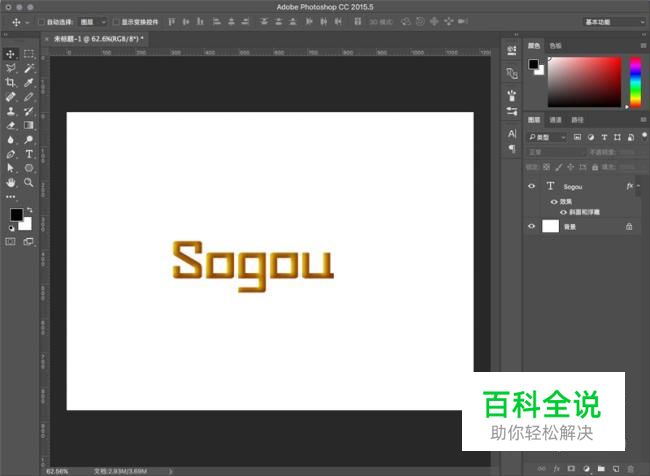Select the Dodge tool
The image size is (650, 476).
pos(29,140)
